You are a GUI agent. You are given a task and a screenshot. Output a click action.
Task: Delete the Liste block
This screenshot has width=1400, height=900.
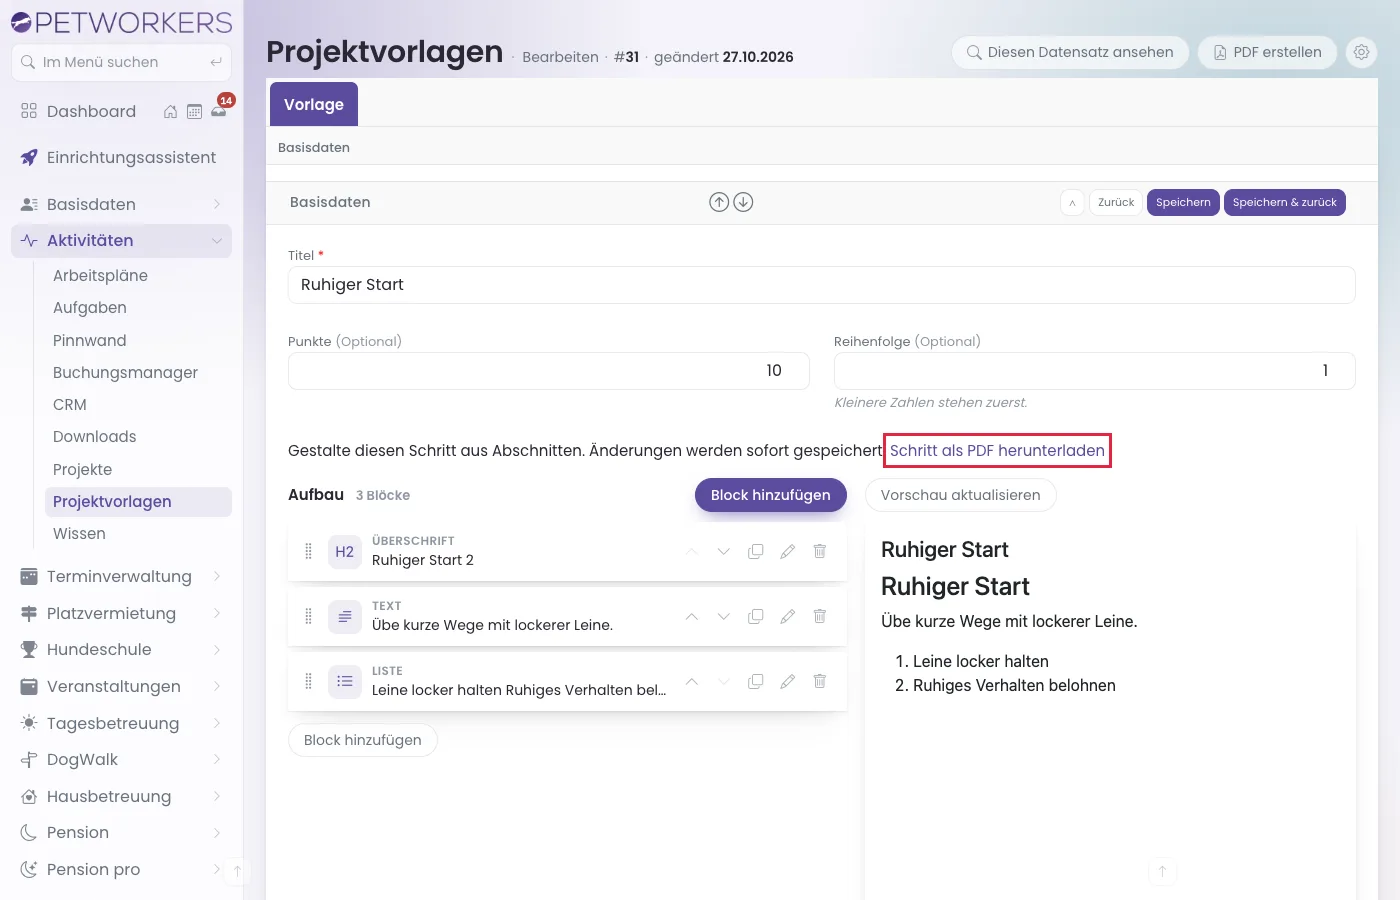tap(820, 682)
